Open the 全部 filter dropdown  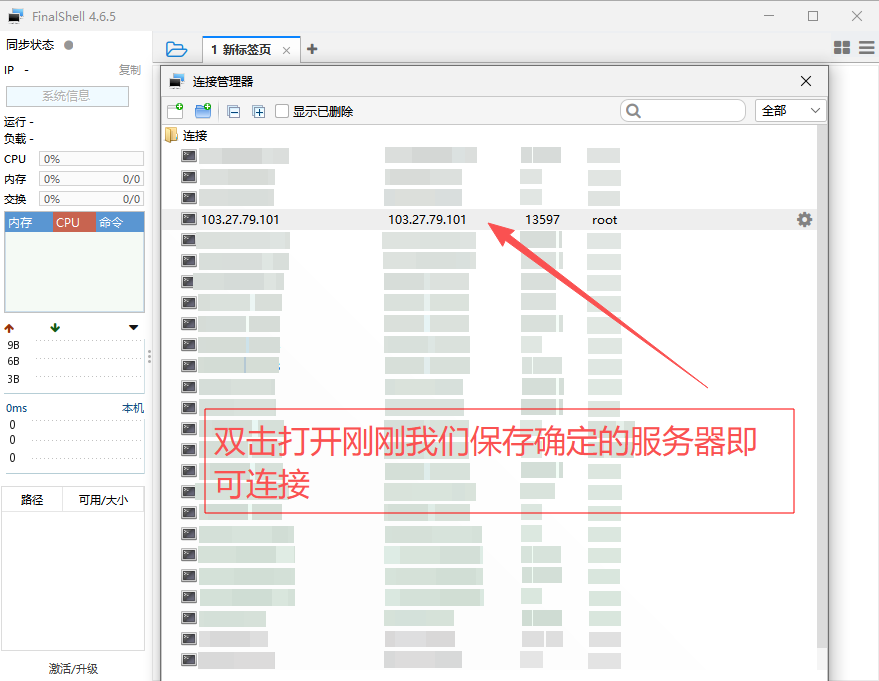click(792, 111)
